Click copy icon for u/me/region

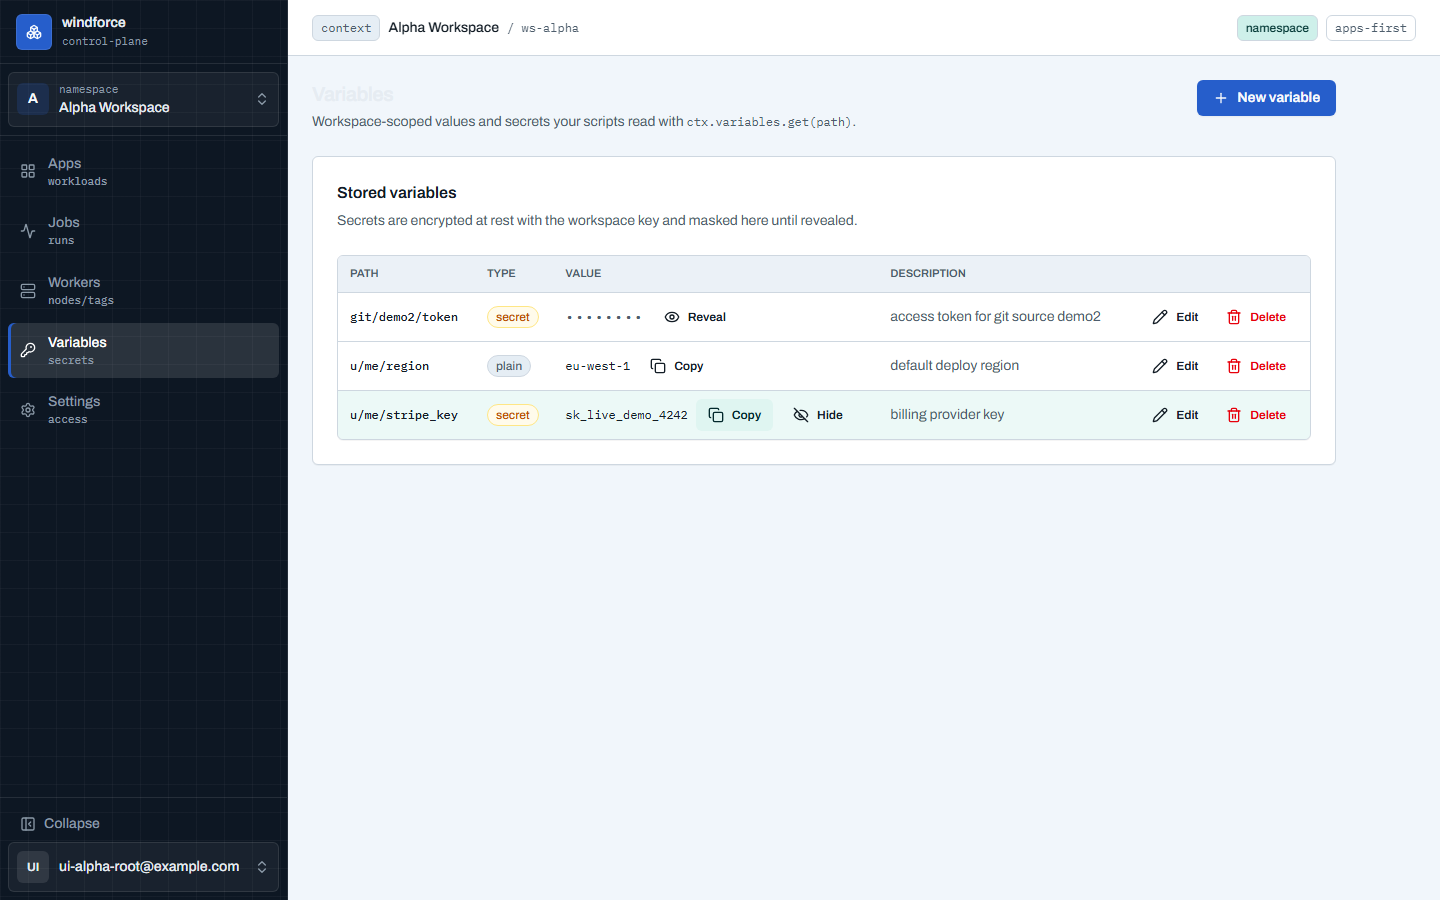point(658,366)
